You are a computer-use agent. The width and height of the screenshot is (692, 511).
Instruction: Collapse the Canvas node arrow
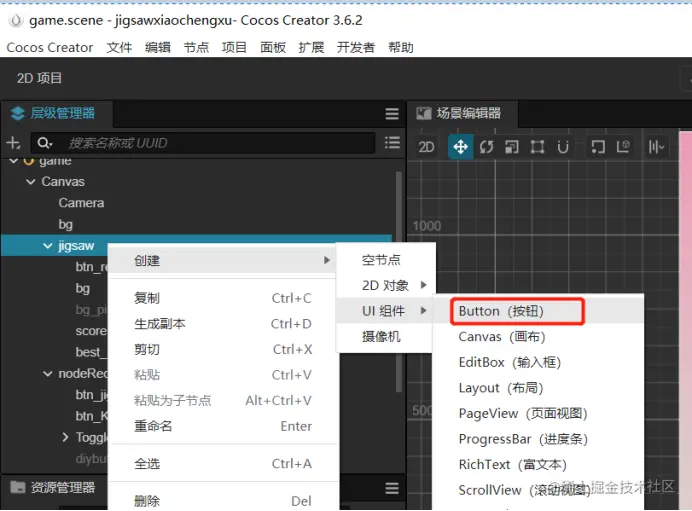coord(30,182)
